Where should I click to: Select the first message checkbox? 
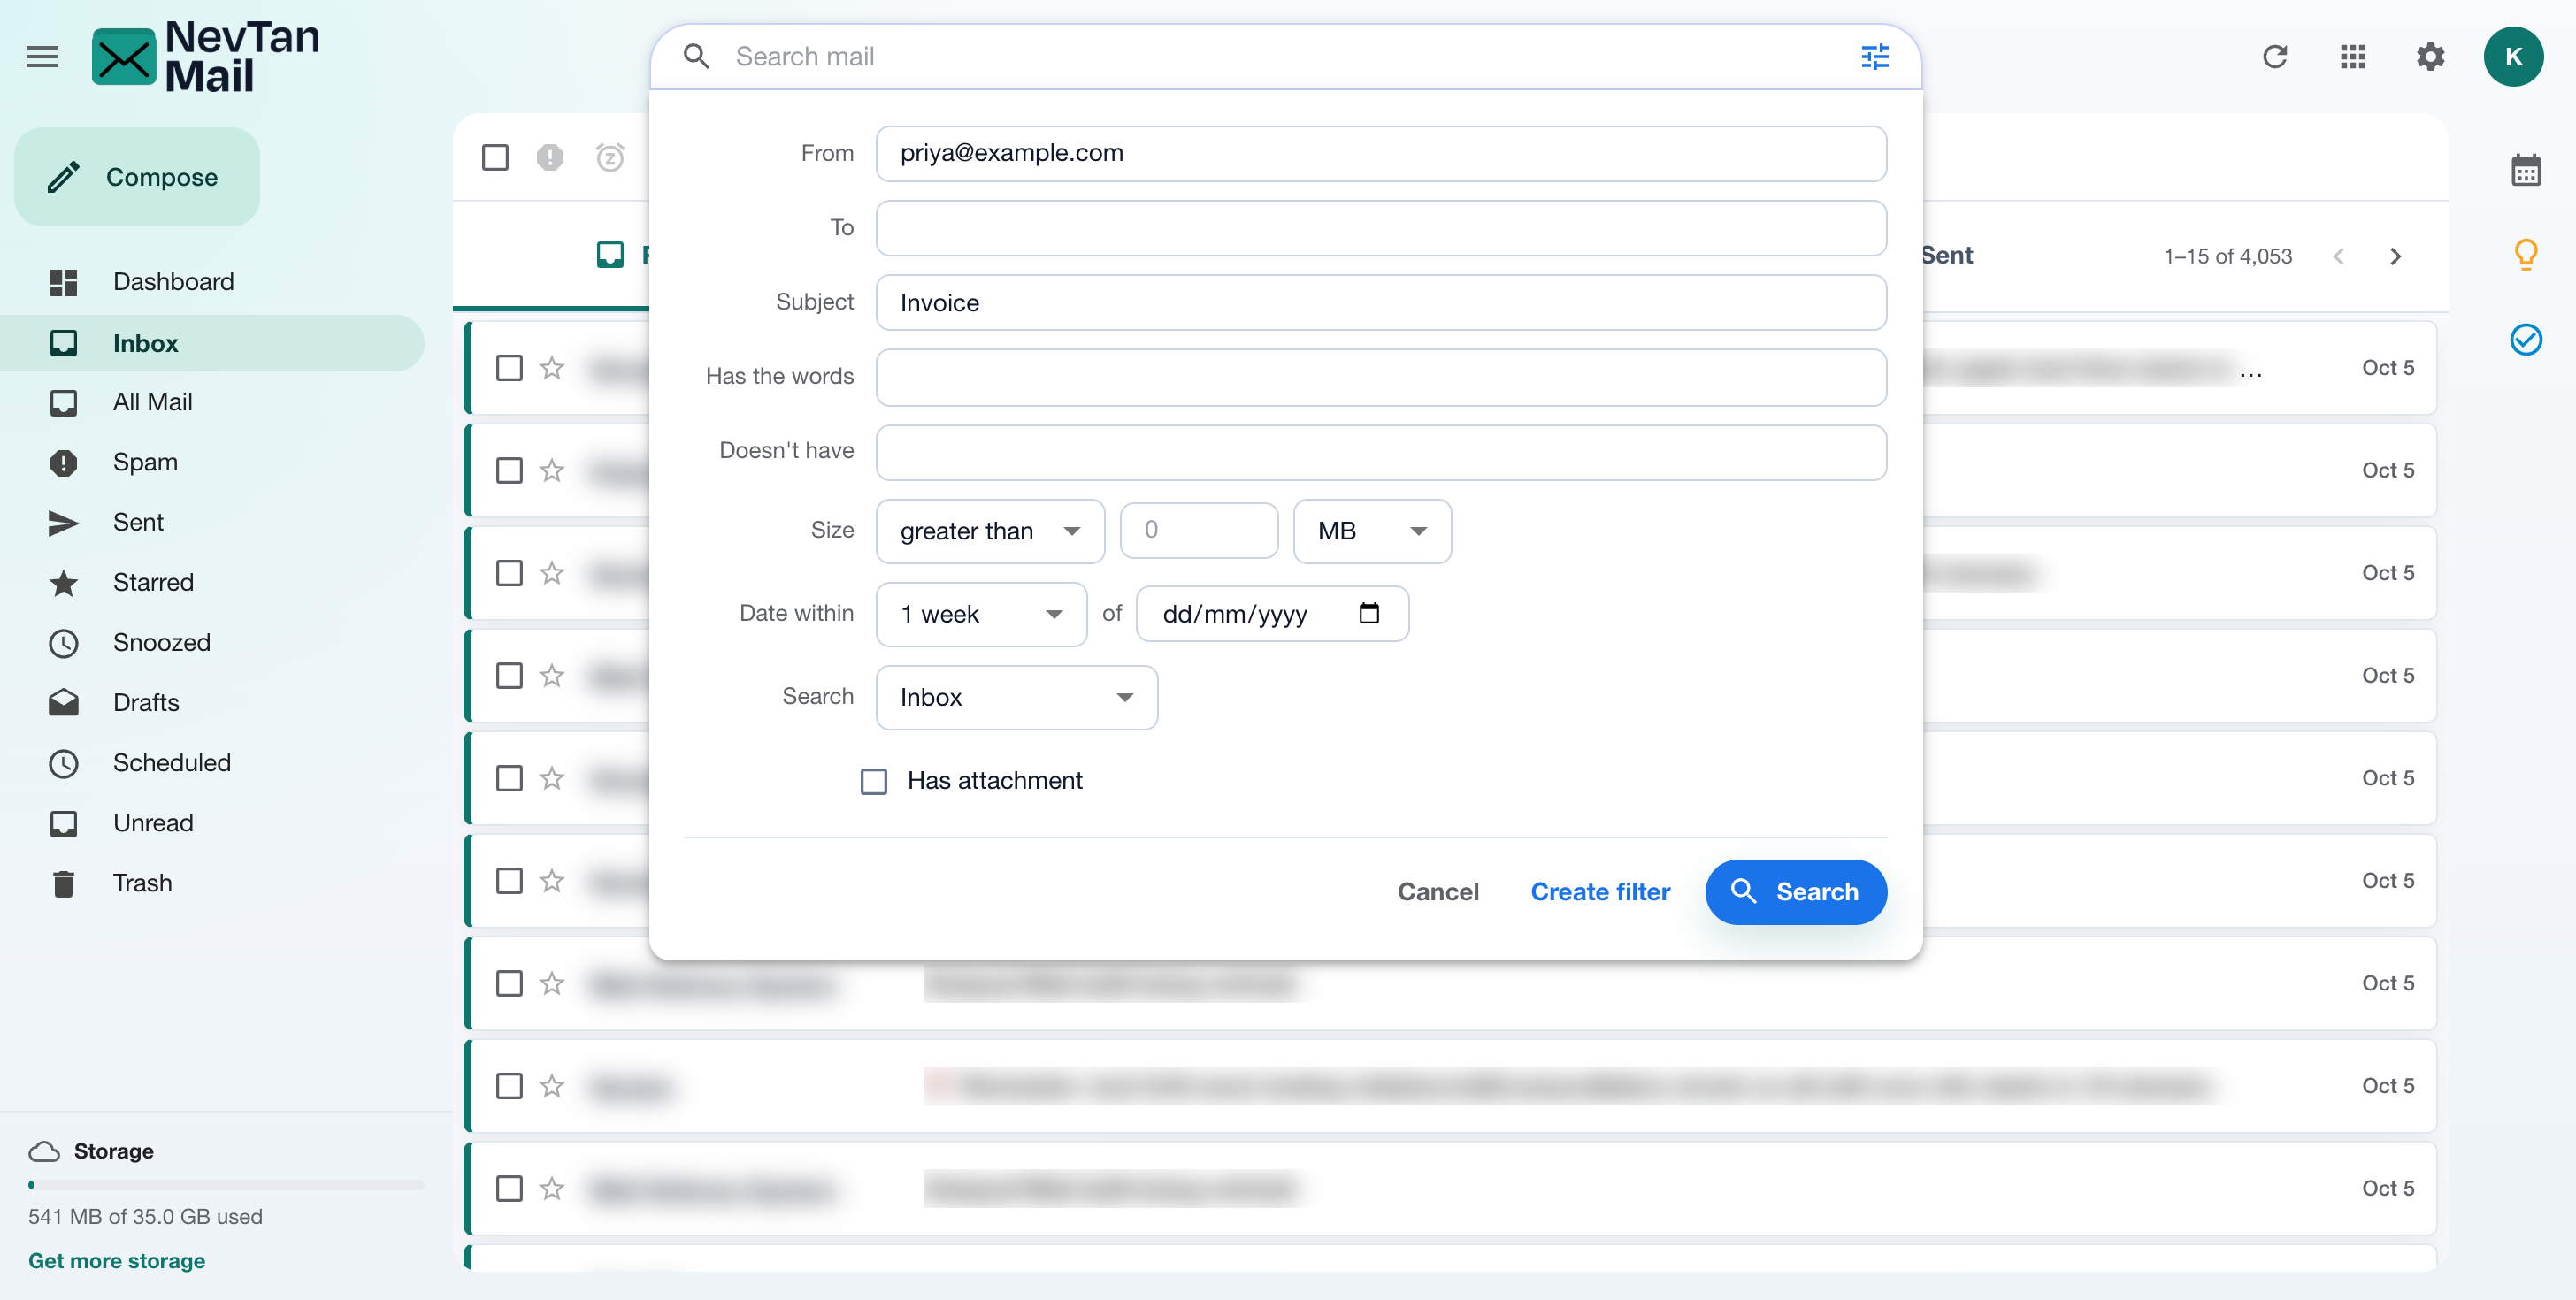pyautogui.click(x=509, y=368)
